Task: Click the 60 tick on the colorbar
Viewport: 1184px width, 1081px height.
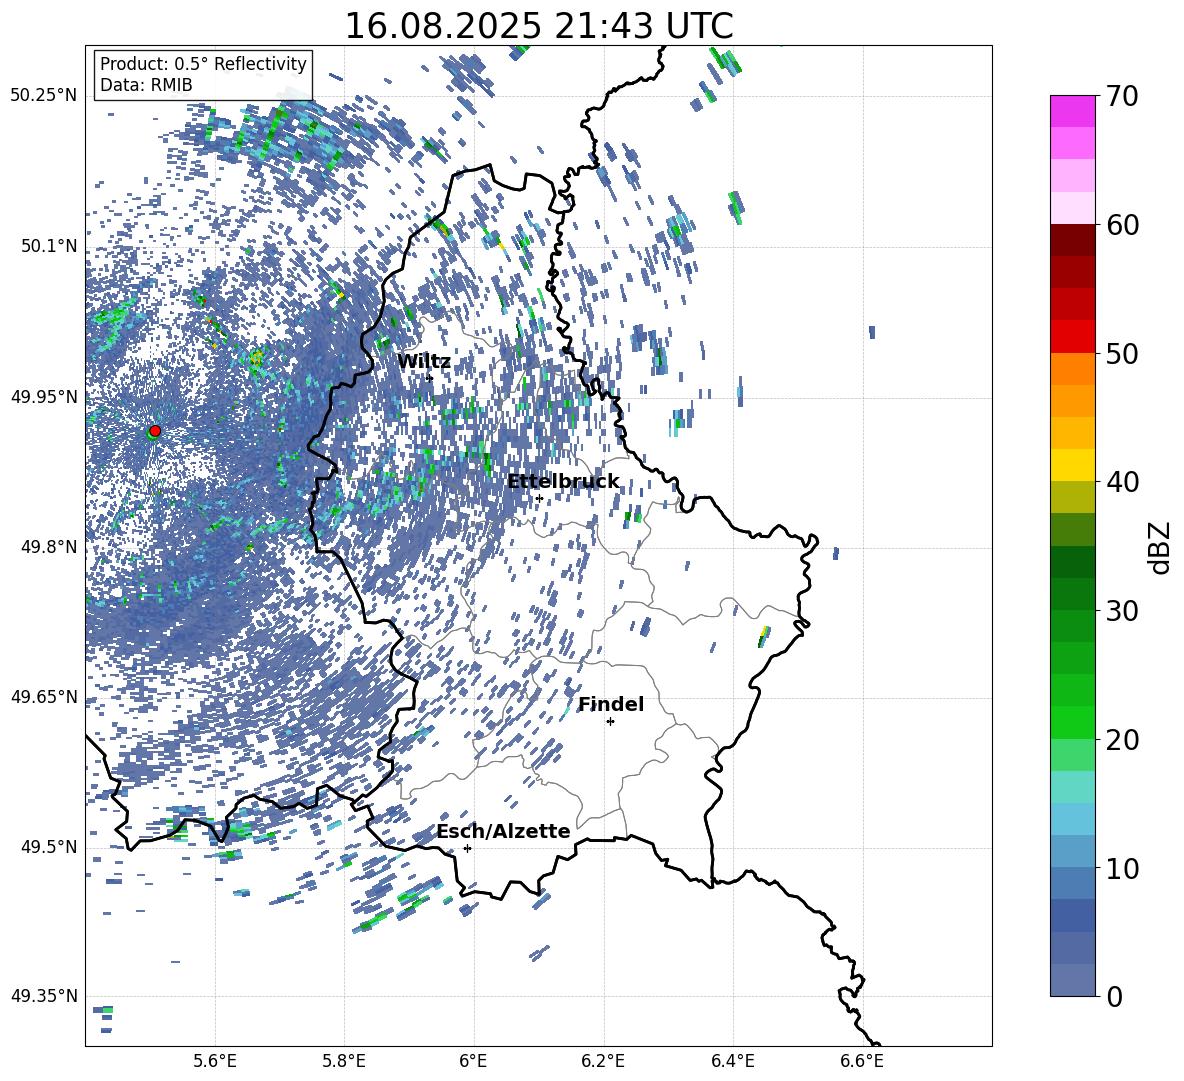Action: [1121, 225]
